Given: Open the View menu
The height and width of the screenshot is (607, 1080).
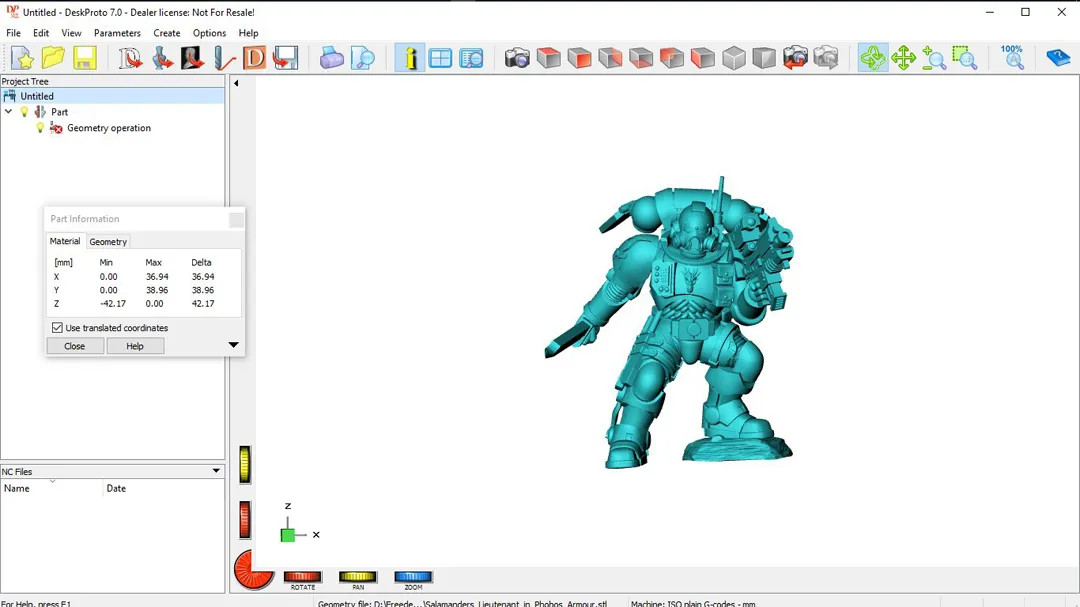Looking at the screenshot, I should click(71, 33).
